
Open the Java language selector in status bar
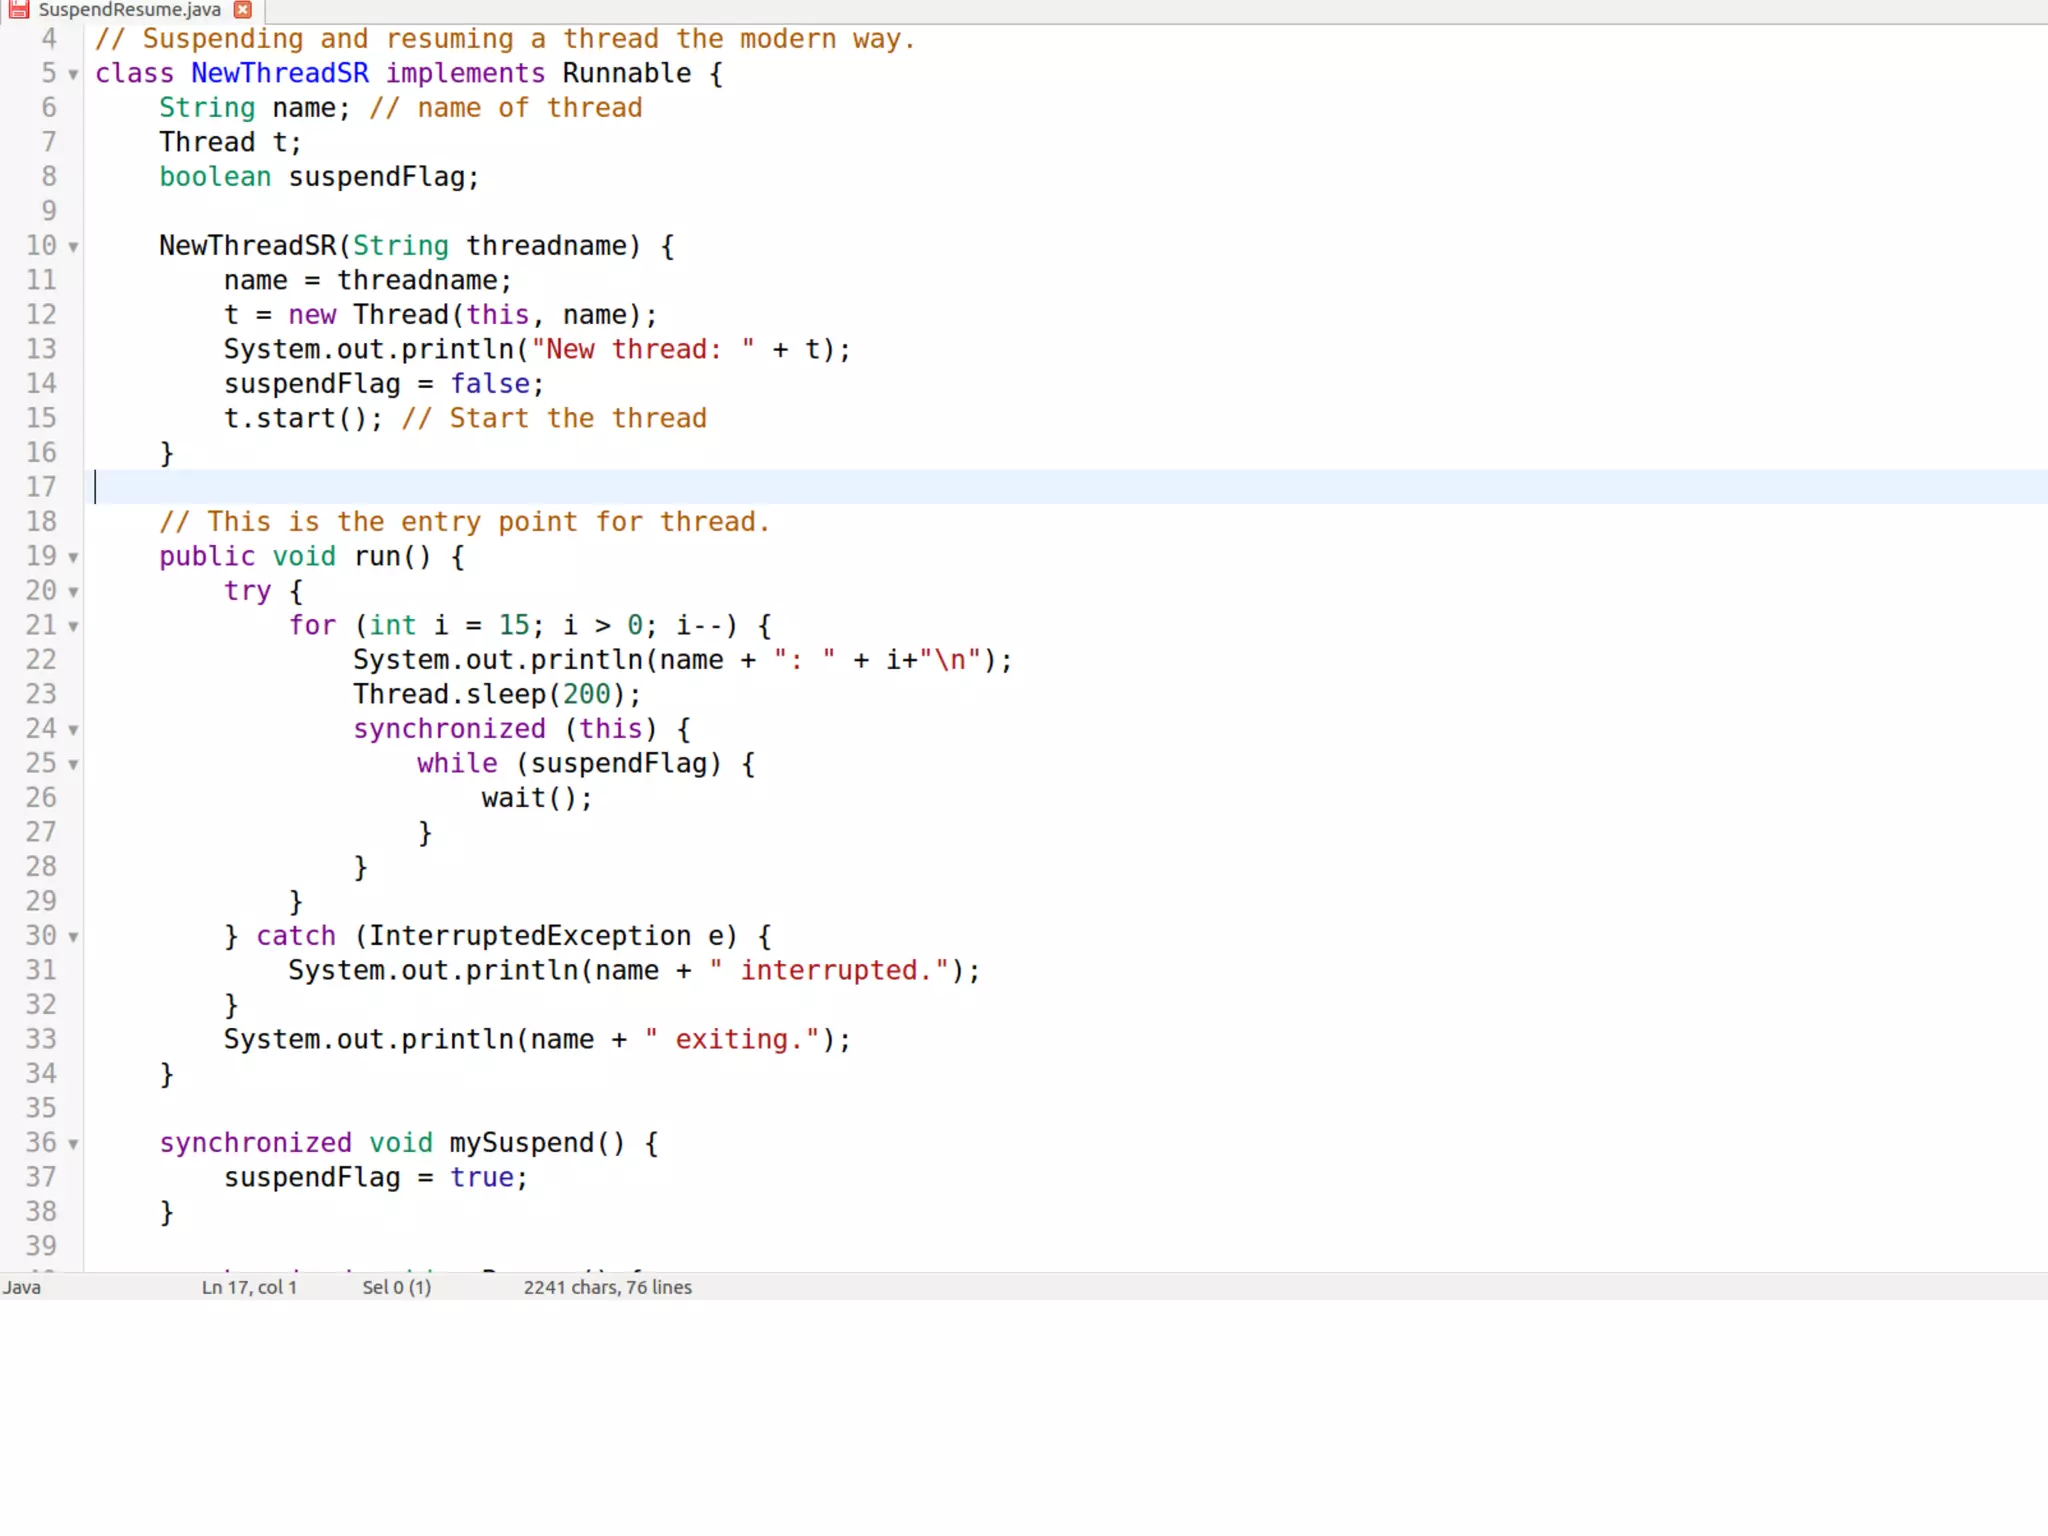22,1287
